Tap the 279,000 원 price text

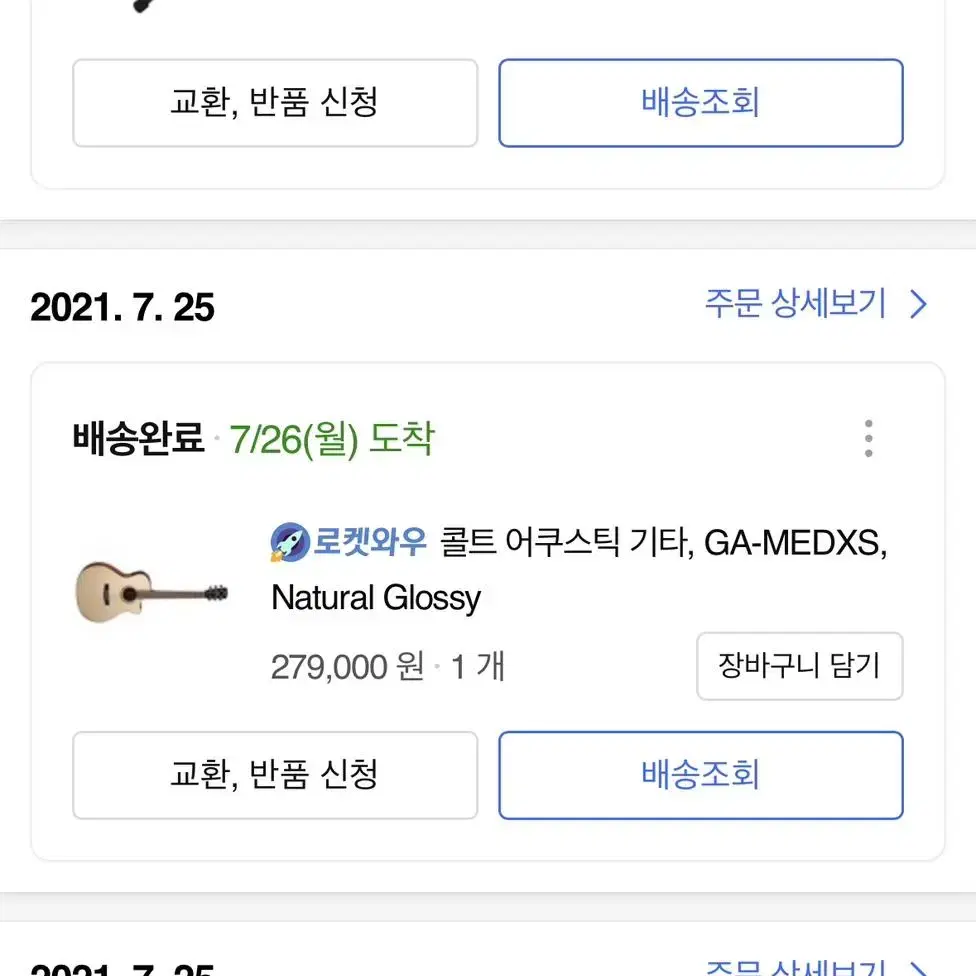(x=347, y=667)
